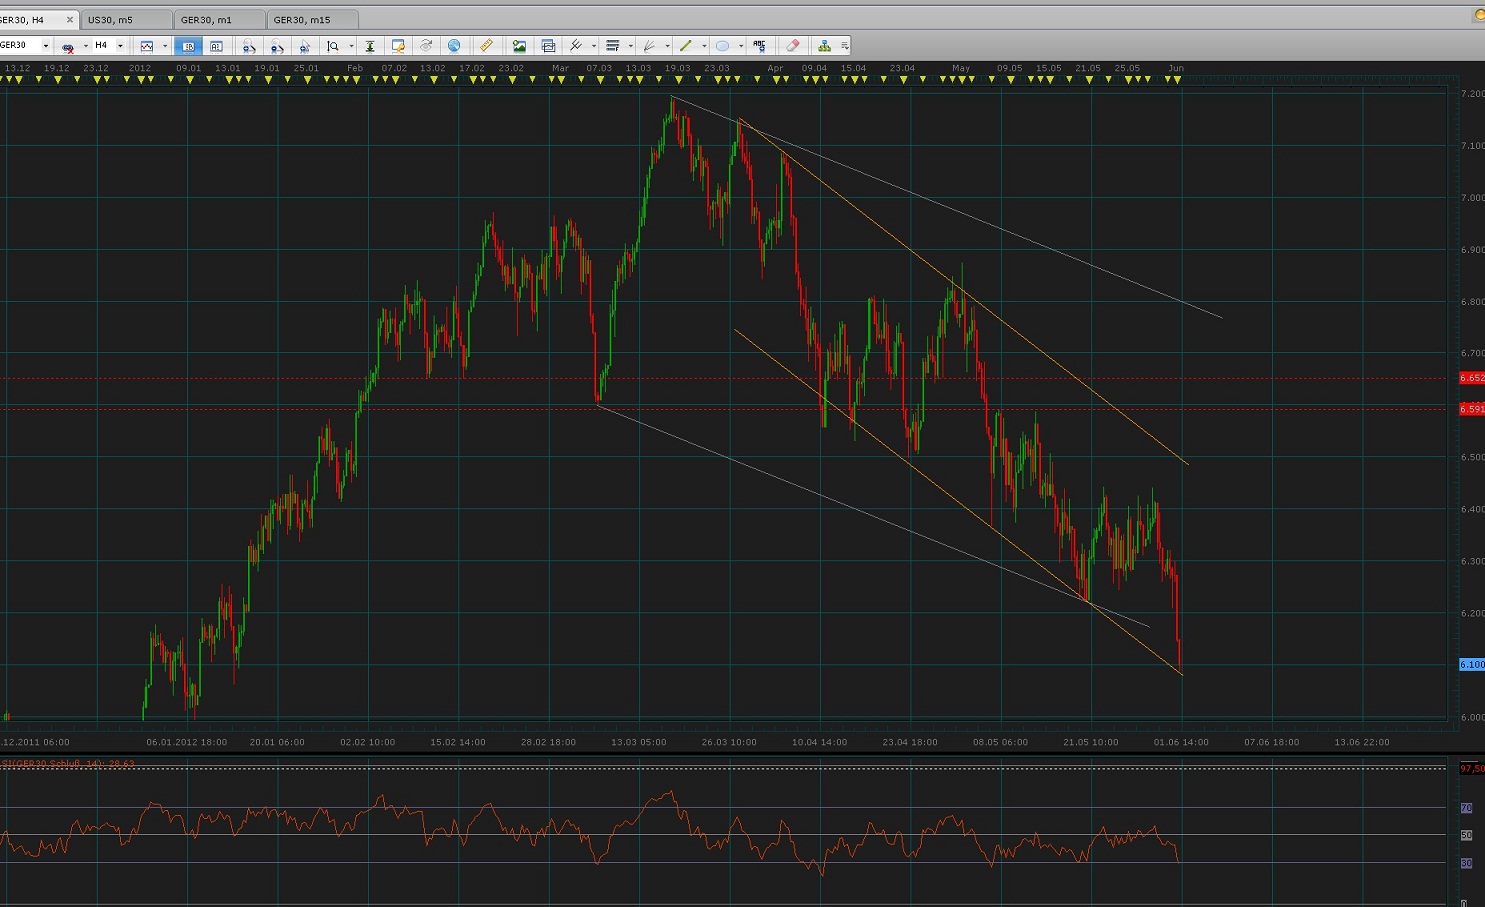This screenshot has height=907, width=1485.
Task: Close the GER30, H4 tab
Action: tap(70, 20)
